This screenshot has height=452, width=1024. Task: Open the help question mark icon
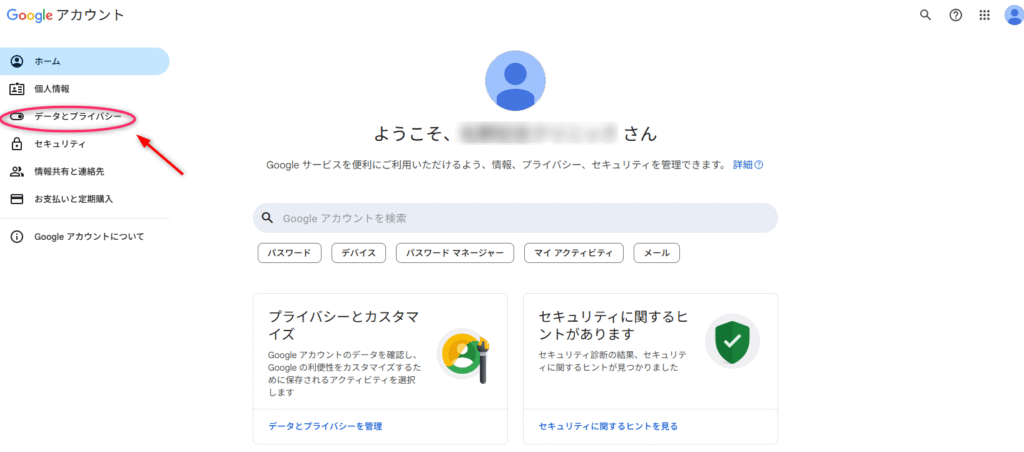click(955, 15)
